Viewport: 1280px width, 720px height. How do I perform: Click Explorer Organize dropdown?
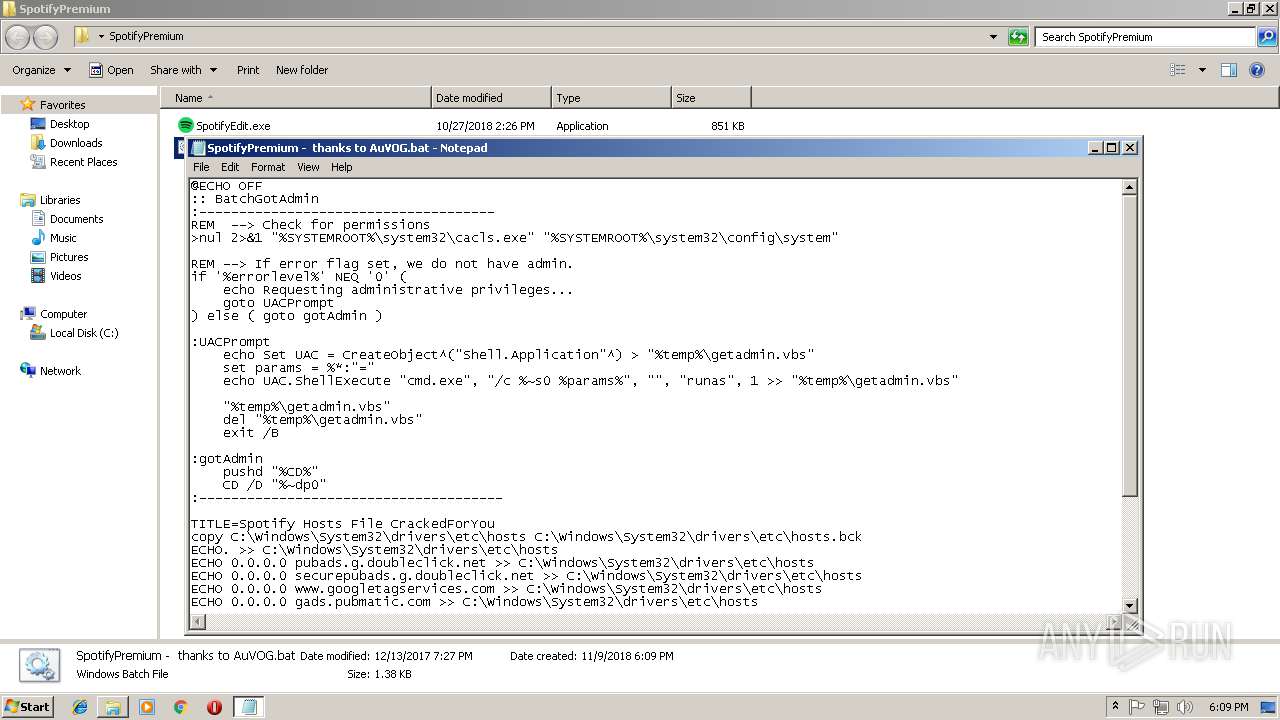41,70
